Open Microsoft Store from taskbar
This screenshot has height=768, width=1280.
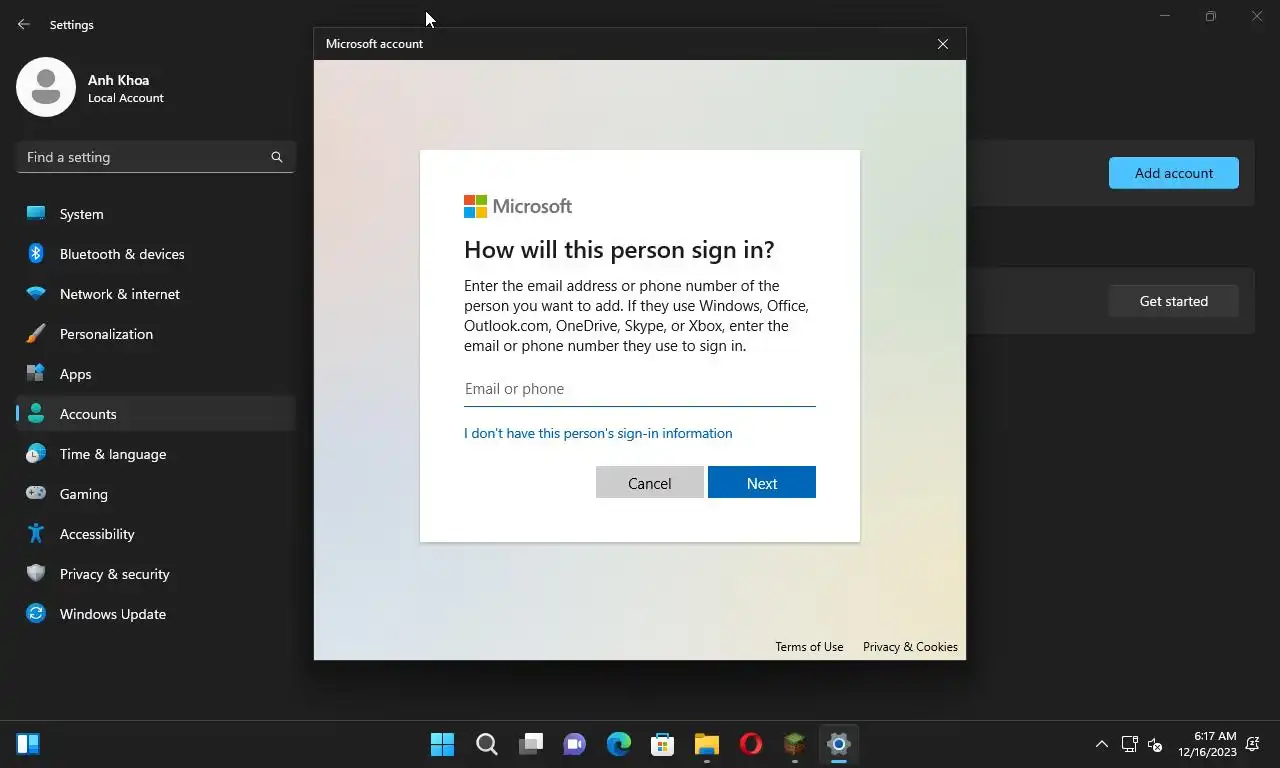pos(663,744)
